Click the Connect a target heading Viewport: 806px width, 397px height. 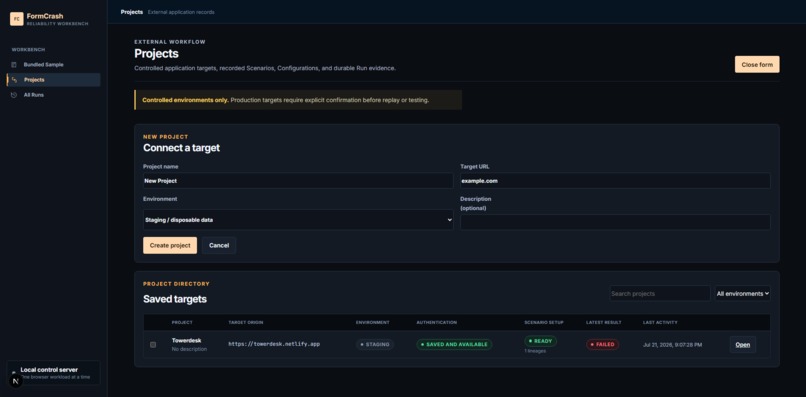coord(181,148)
